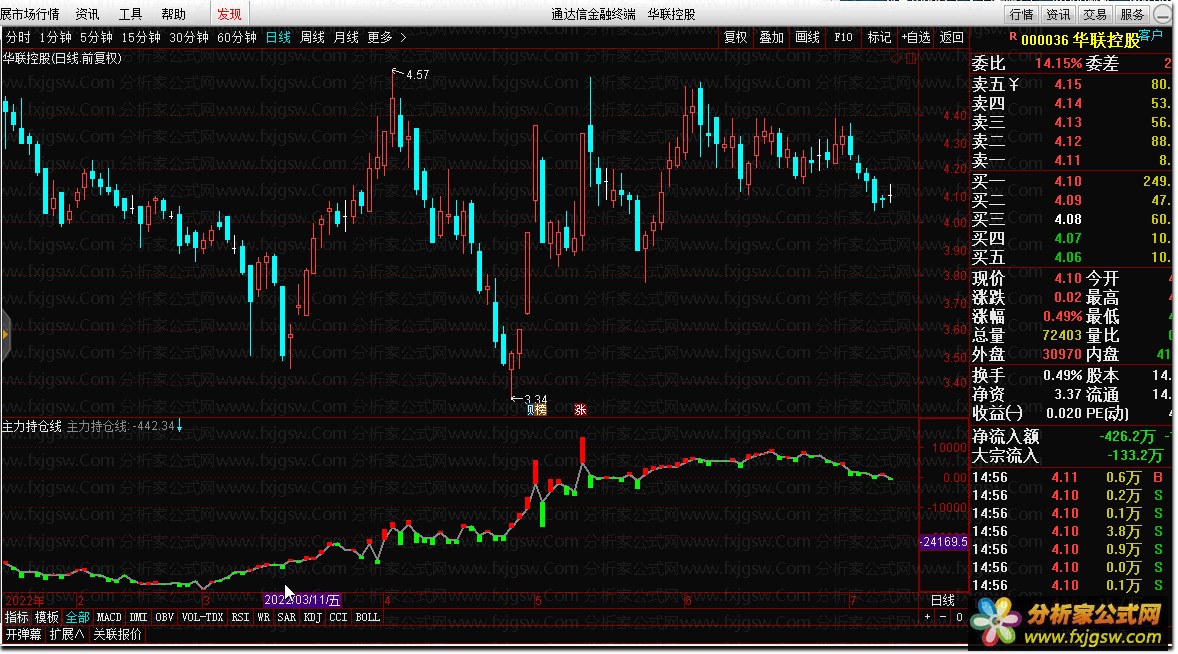This screenshot has width=1178, height=654.
Task: Open the 日线 period selector at bottom right
Action: pyautogui.click(x=942, y=600)
